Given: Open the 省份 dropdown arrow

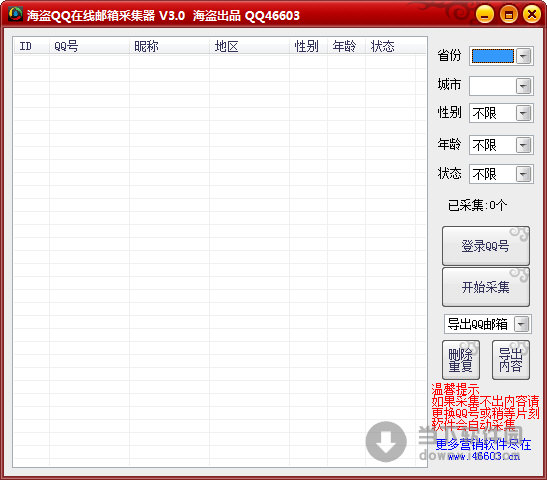Looking at the screenshot, I should click(523, 56).
